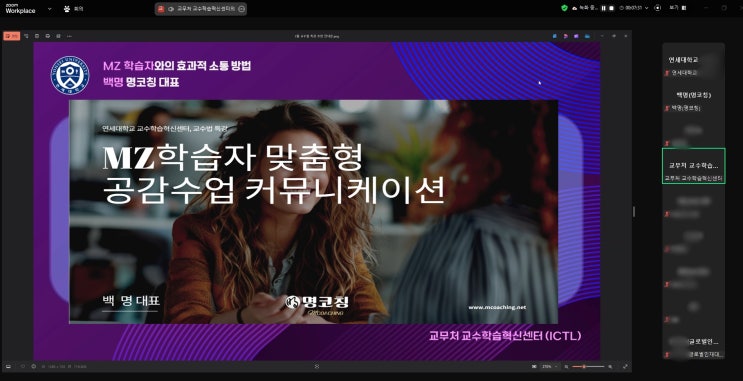Screen dimensions: 743x381
Task: Click the delete icon in photo viewer toolbar
Action: point(37,36)
